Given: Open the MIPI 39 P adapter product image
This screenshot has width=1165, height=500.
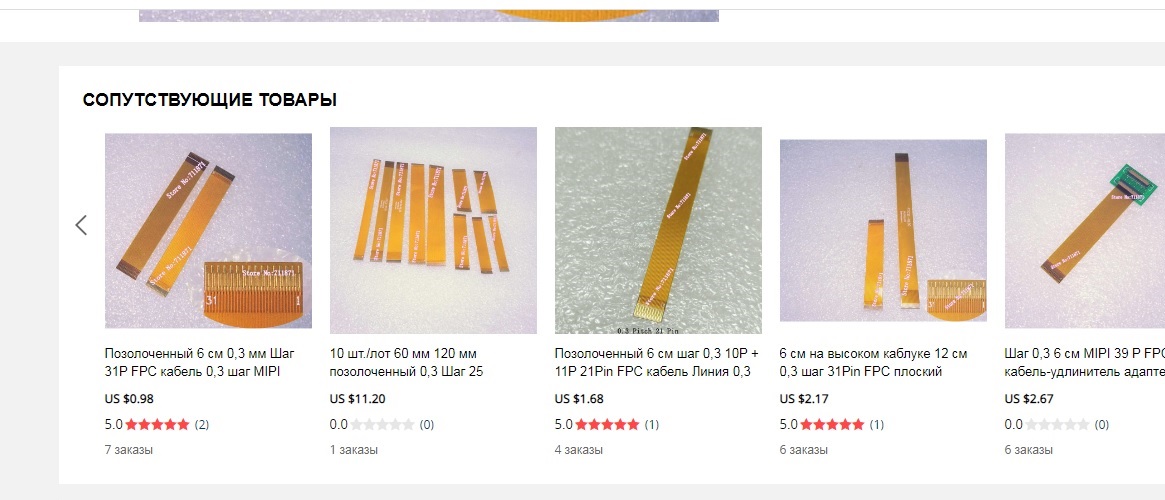Looking at the screenshot, I should coord(1085,231).
